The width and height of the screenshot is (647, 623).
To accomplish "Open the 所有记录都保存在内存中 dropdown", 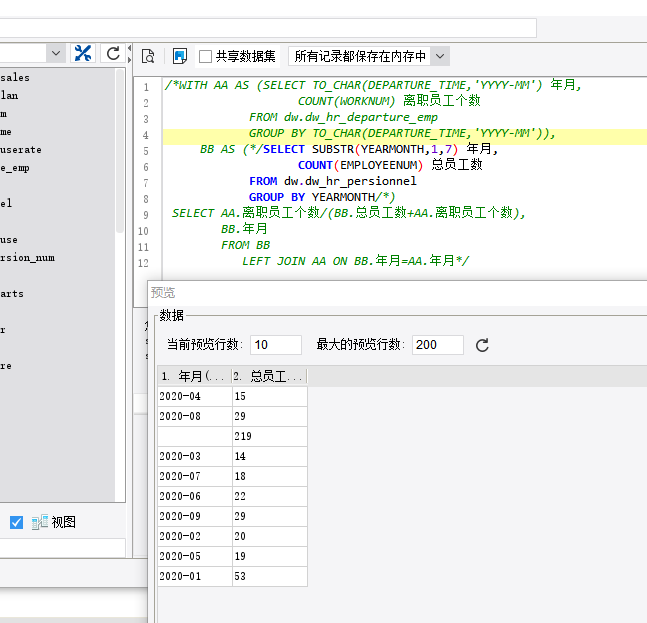I will (440, 57).
